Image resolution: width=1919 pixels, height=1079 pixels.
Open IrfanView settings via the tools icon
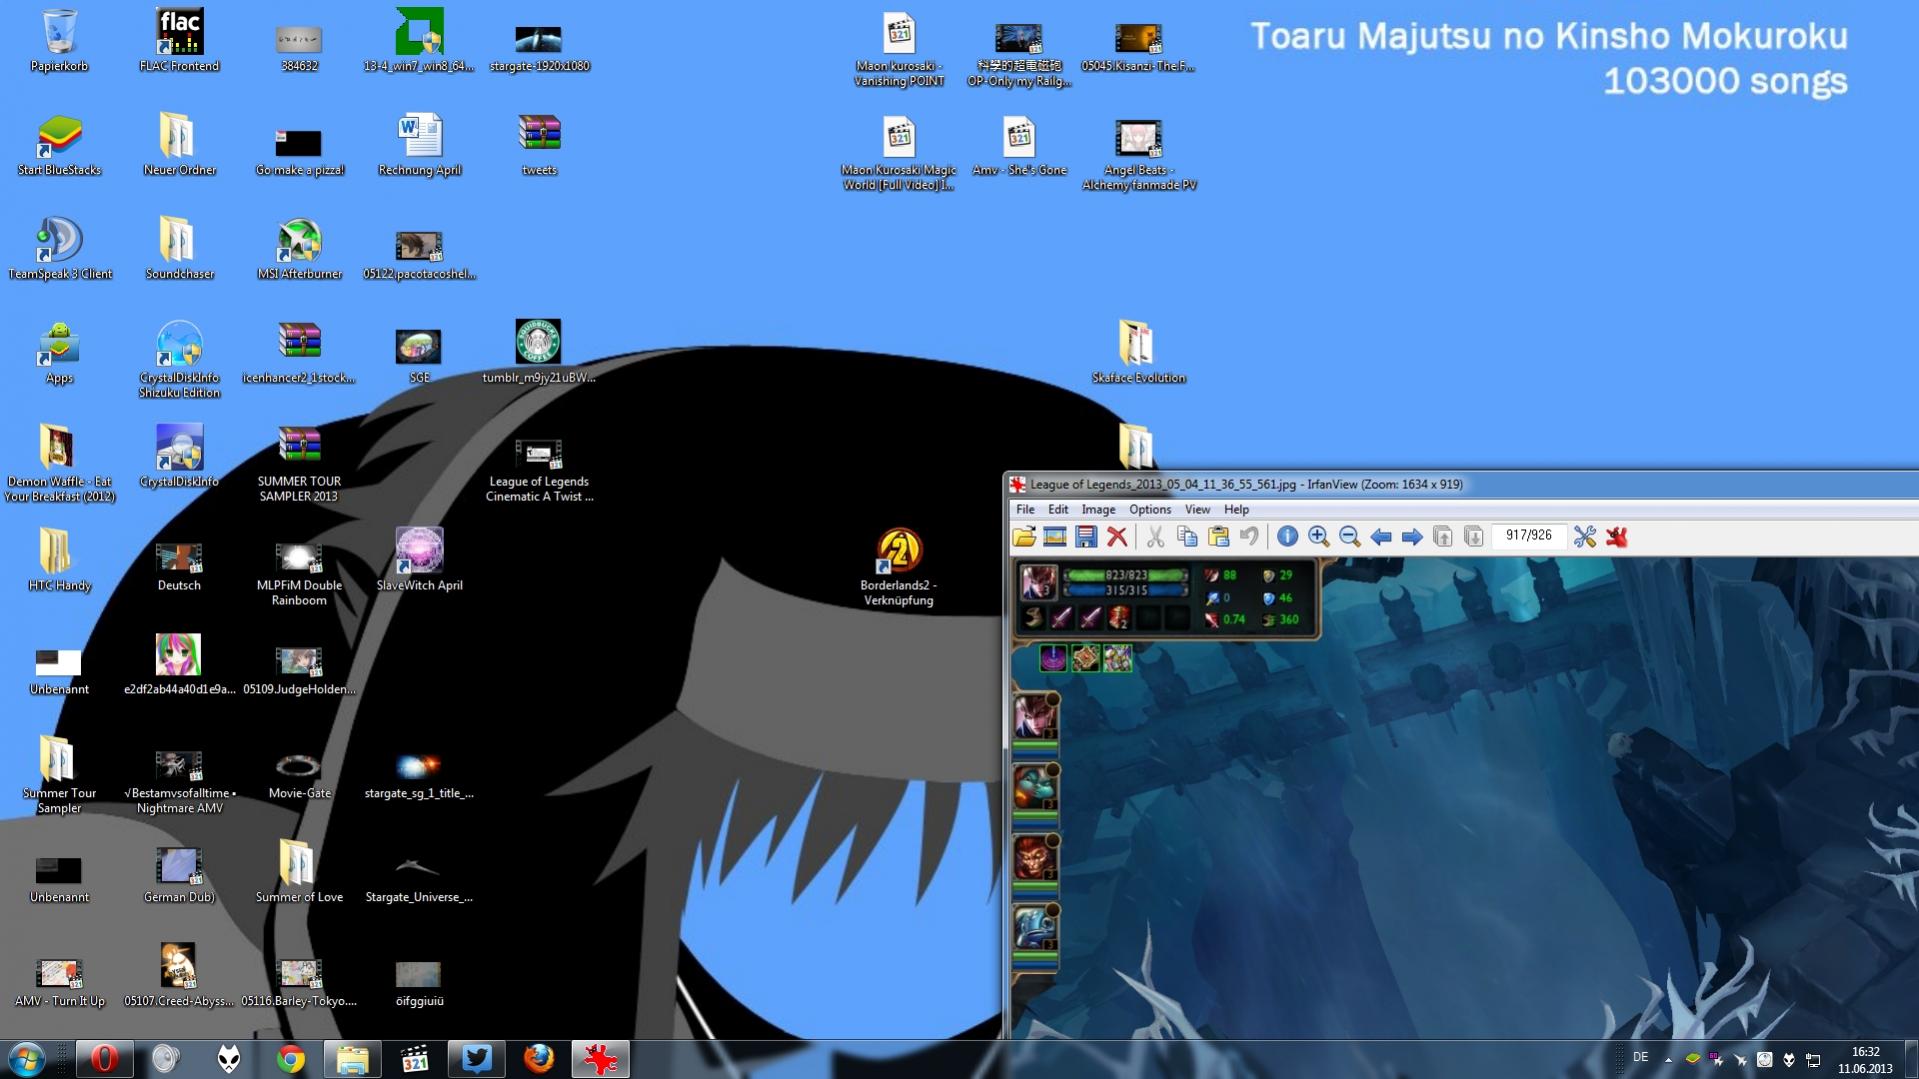1585,537
